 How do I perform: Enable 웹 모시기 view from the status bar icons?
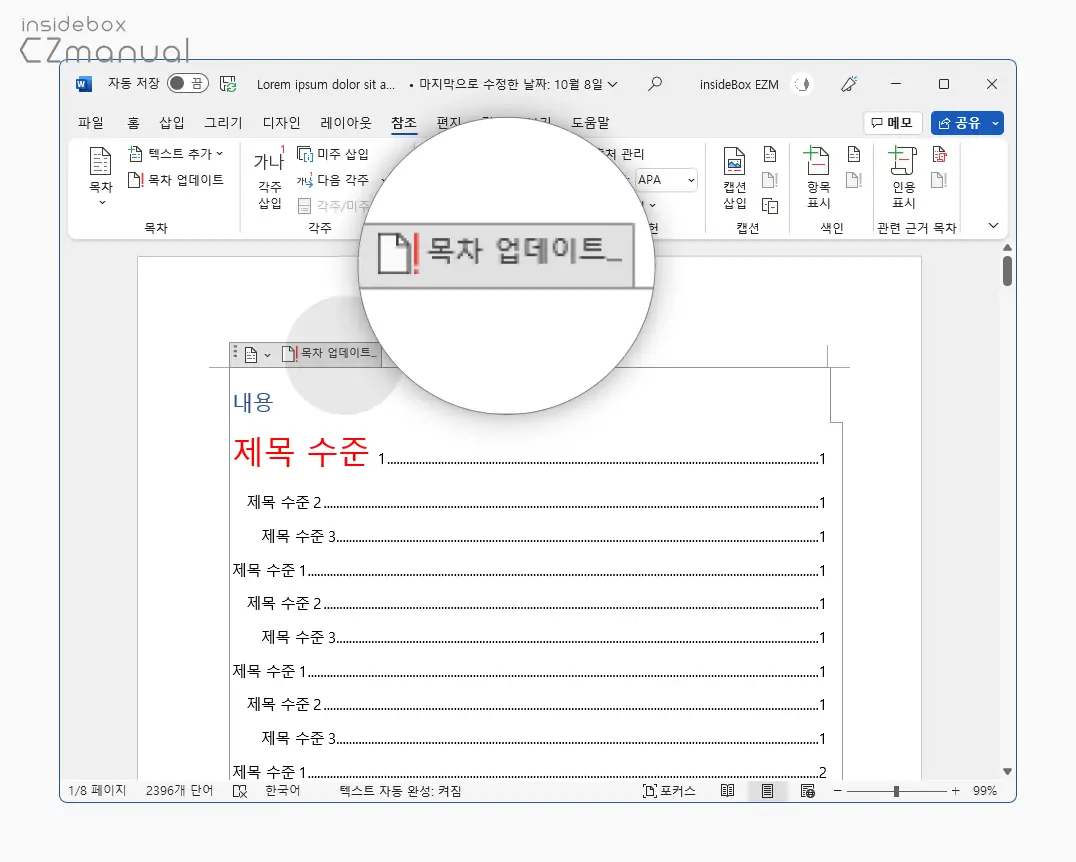(x=805, y=790)
